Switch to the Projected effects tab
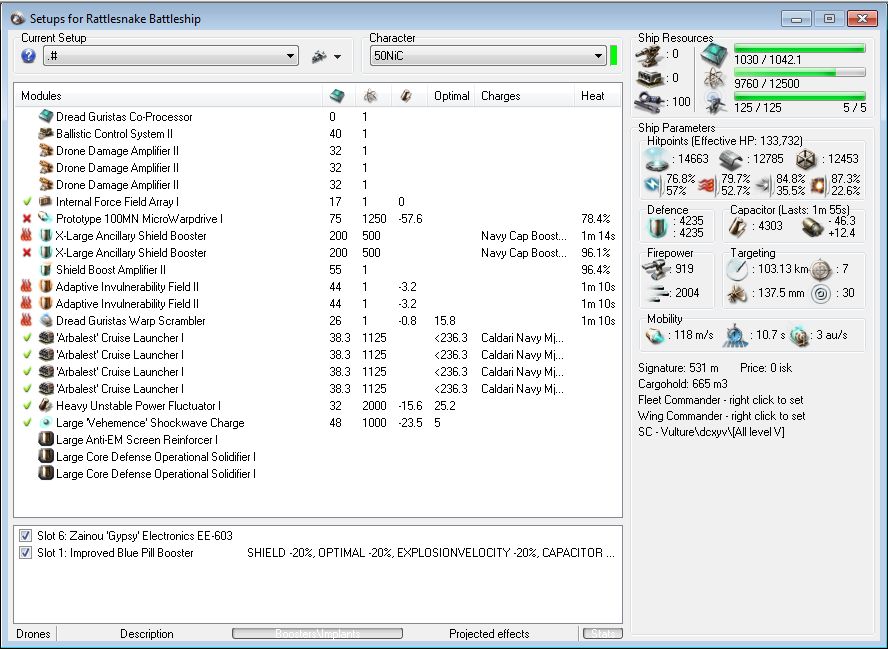 pos(489,634)
